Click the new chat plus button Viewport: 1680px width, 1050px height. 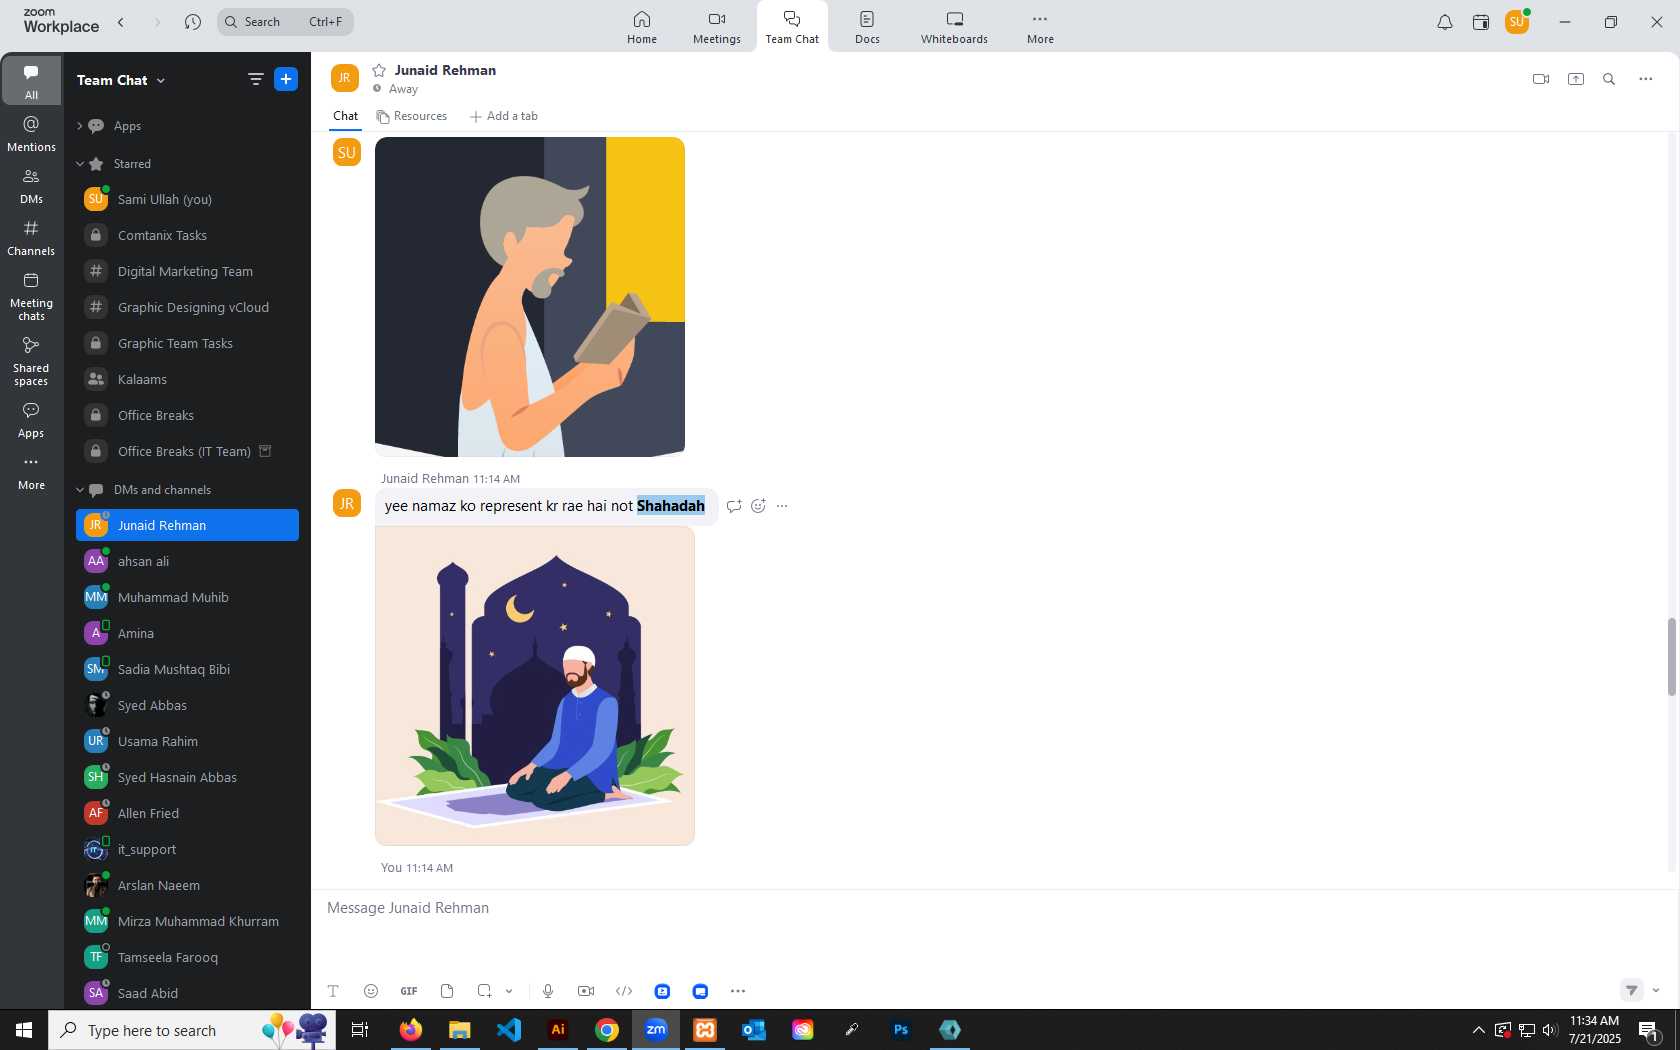pyautogui.click(x=286, y=79)
